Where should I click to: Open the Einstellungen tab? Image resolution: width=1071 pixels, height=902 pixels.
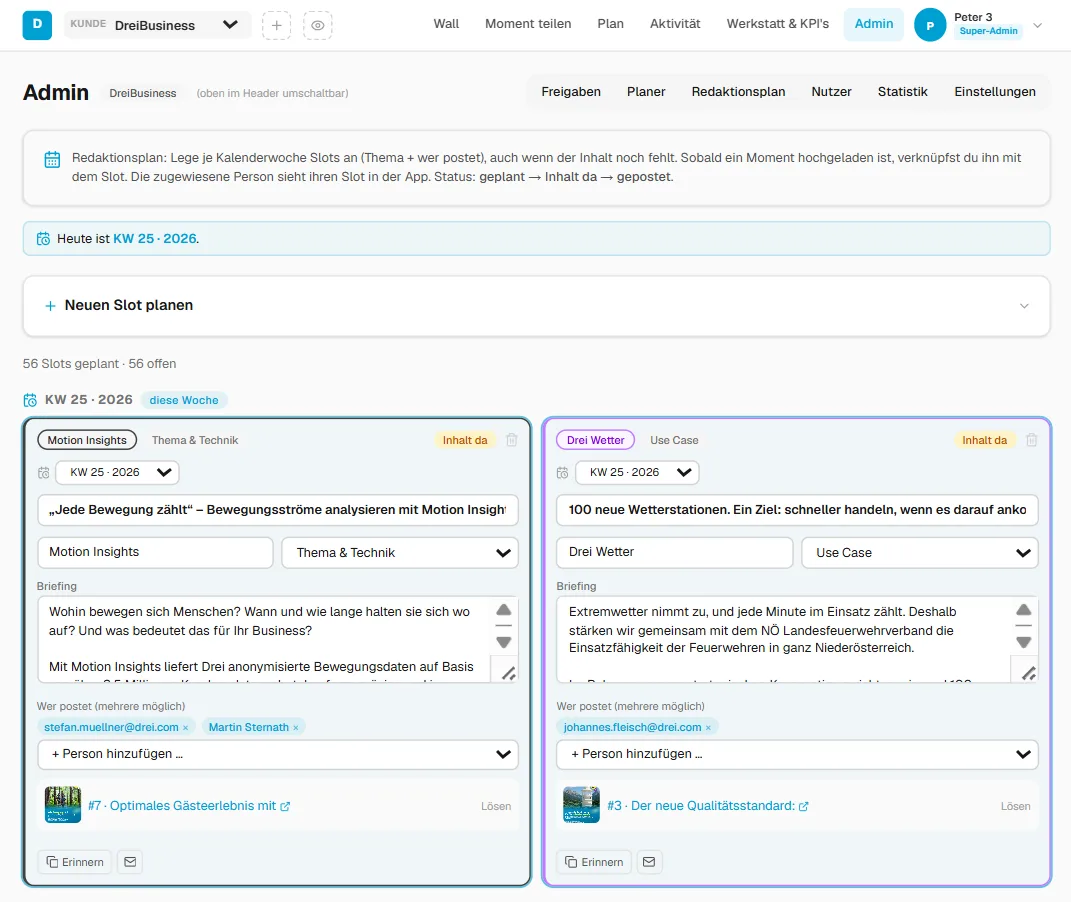tap(994, 91)
